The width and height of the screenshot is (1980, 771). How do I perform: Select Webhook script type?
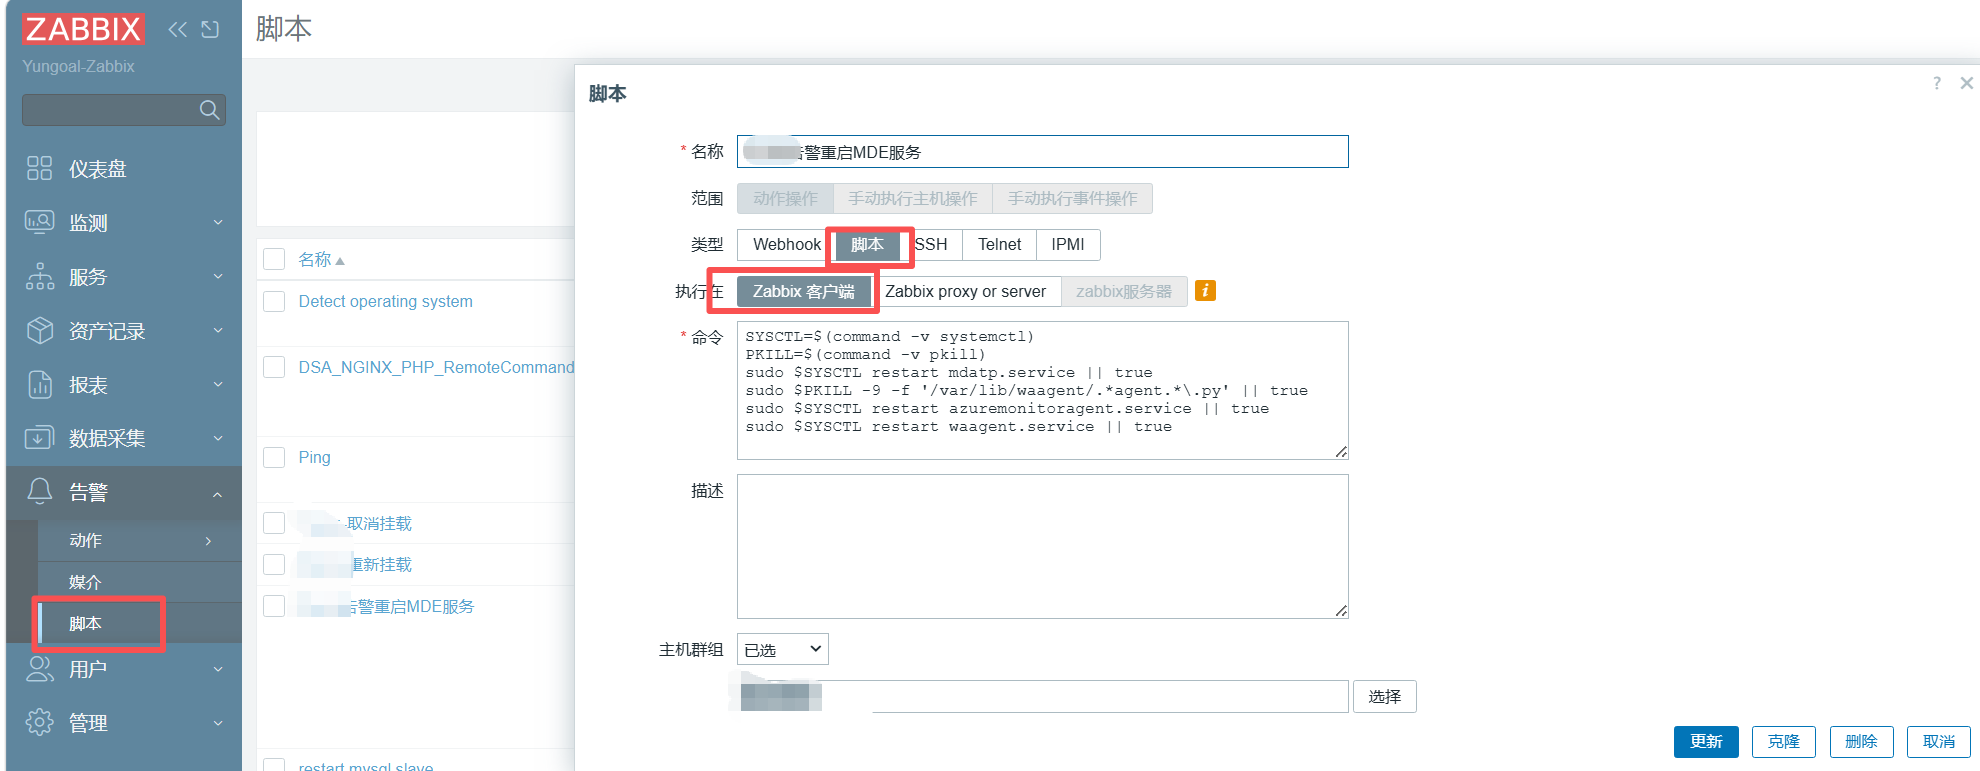tap(786, 244)
